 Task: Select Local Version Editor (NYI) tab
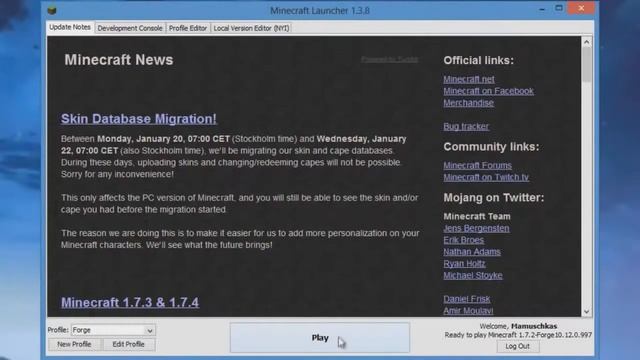point(251,28)
